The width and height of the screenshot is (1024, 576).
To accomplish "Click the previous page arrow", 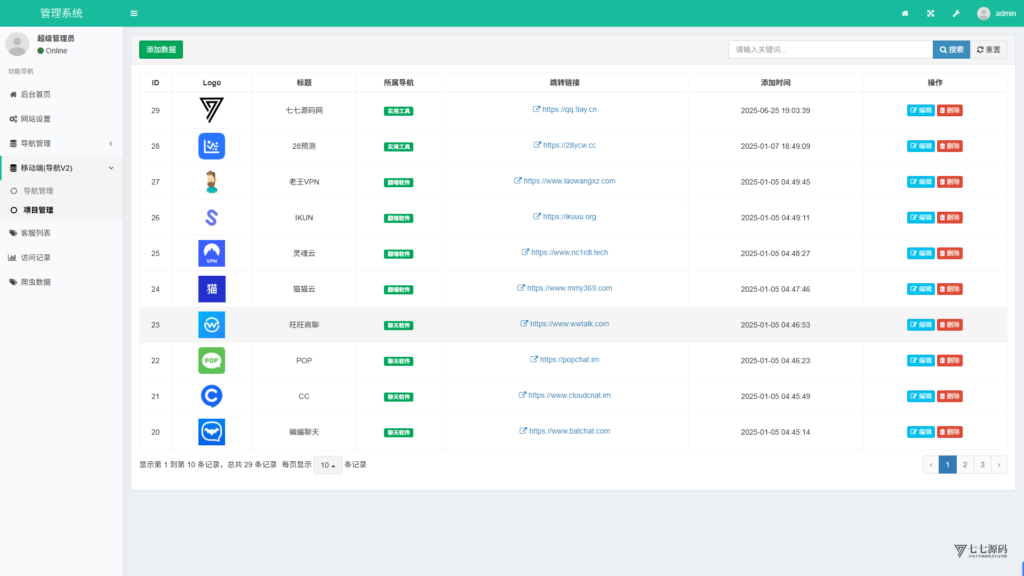I will (x=931, y=465).
